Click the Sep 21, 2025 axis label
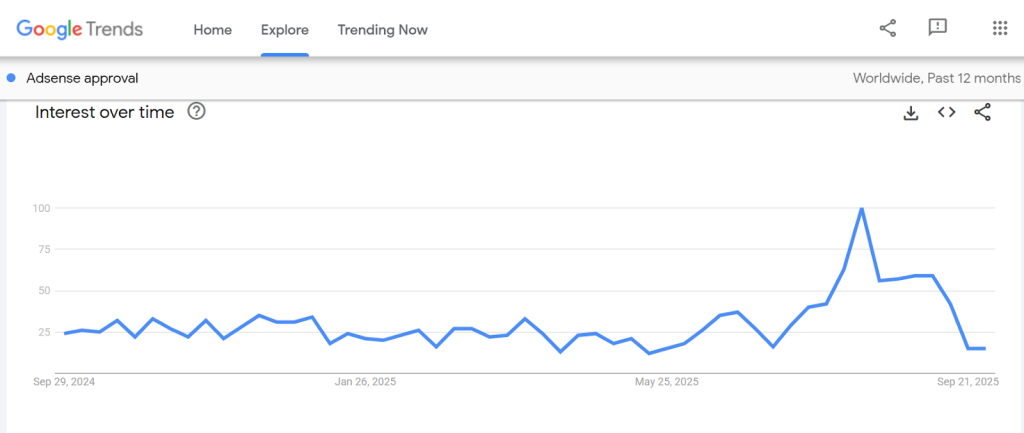 tap(966, 381)
